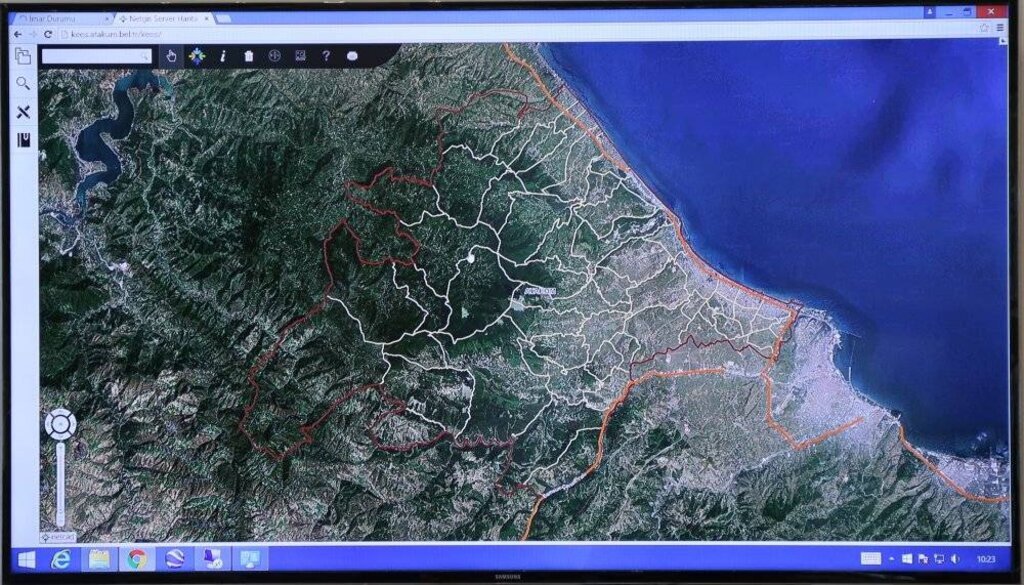Activate the info (i) identify tool
The height and width of the screenshot is (585, 1024).
pos(222,56)
